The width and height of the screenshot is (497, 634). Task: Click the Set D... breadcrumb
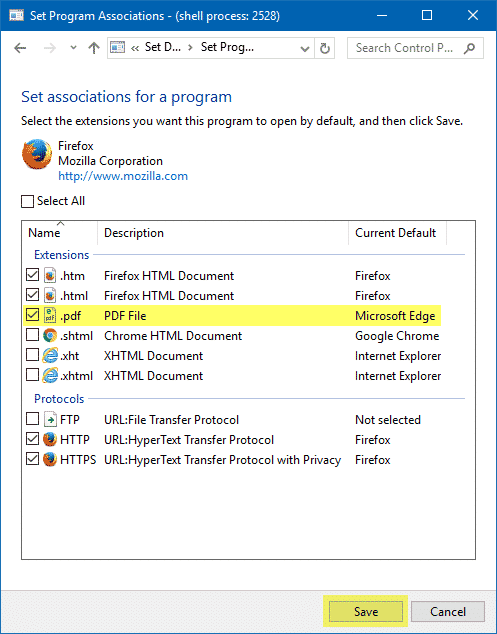click(x=163, y=47)
